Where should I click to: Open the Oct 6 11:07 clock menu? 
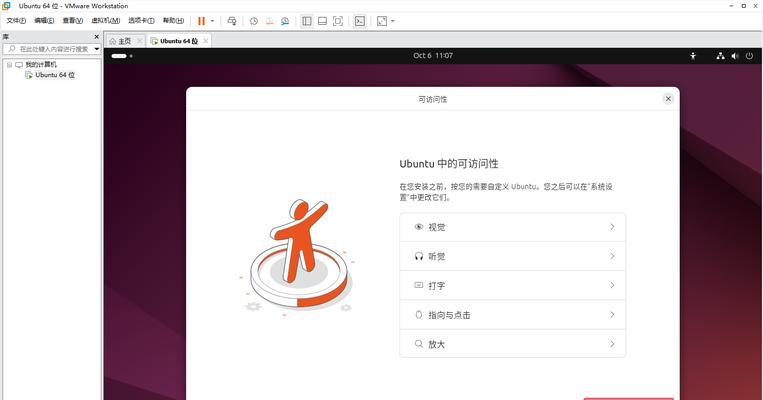[x=433, y=55]
